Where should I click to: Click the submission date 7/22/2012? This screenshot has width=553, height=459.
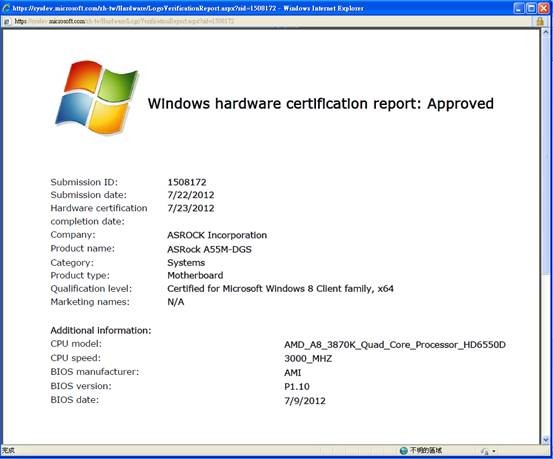191,195
